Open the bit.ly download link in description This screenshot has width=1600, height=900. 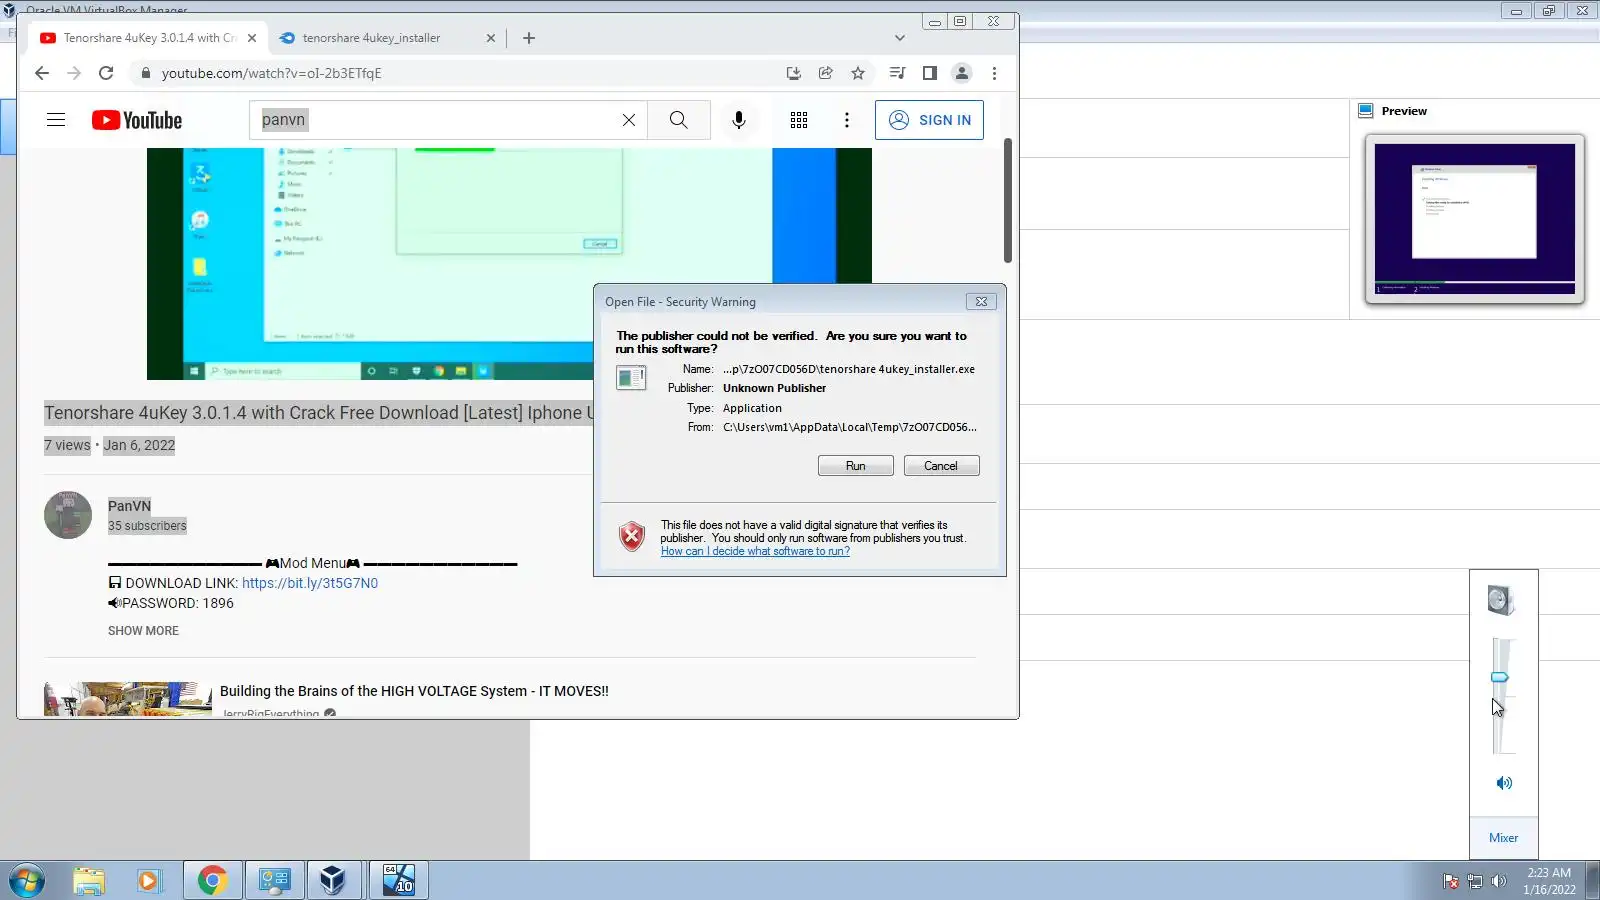point(310,583)
